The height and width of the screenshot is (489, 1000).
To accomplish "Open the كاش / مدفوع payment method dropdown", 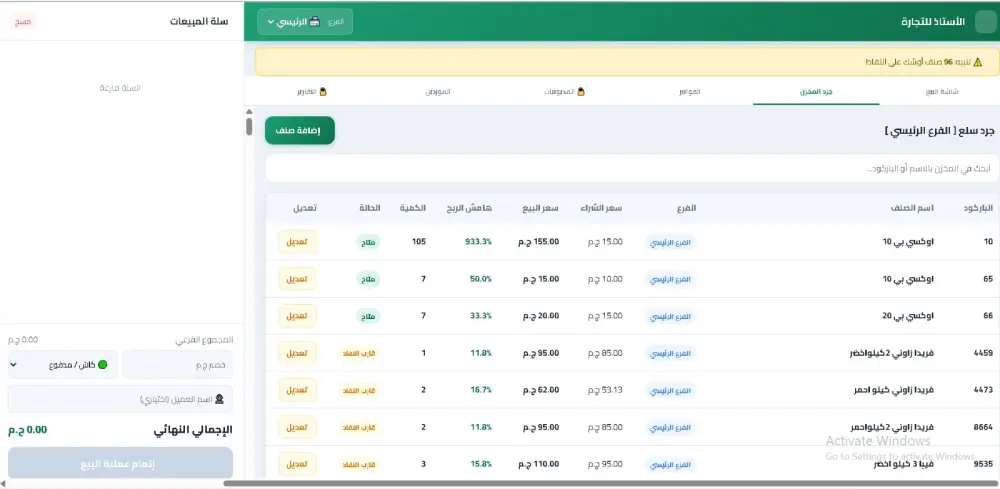I will click(62, 365).
